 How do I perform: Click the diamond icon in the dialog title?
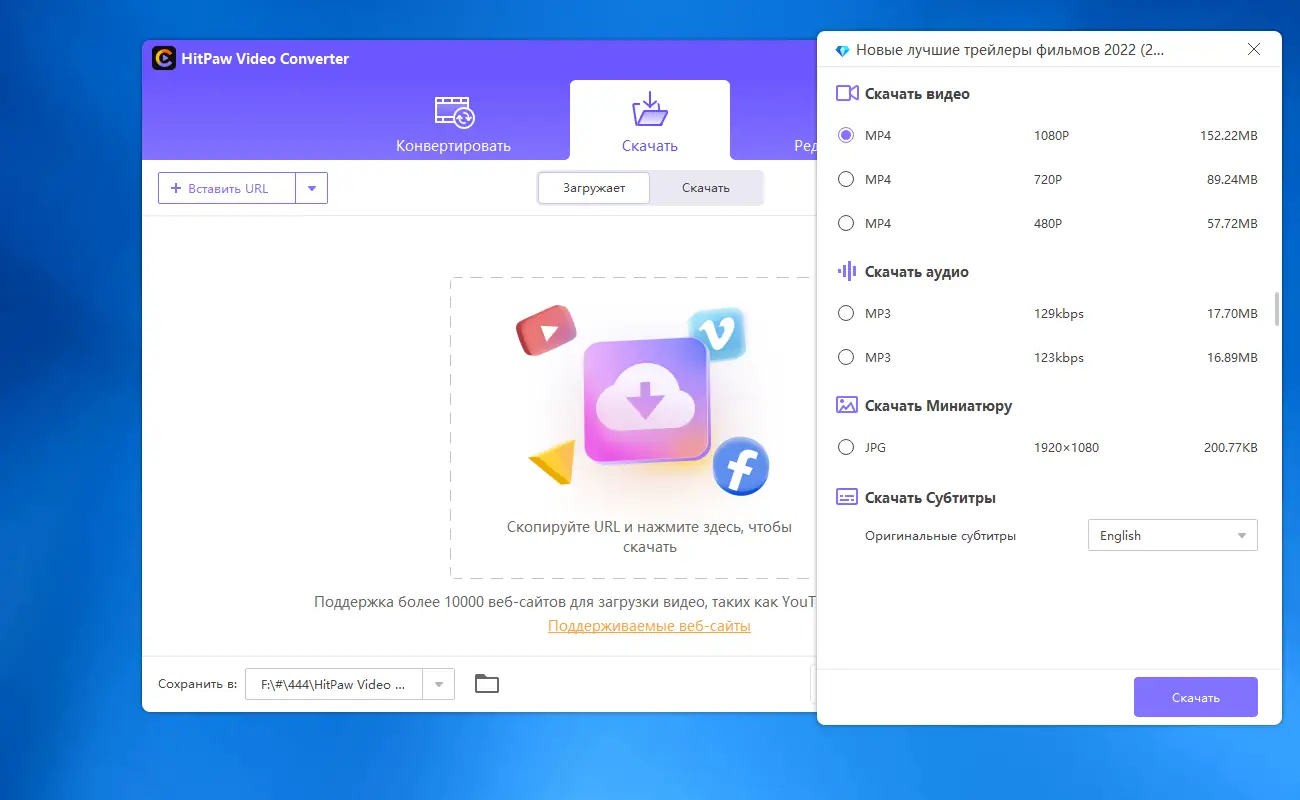click(x=842, y=50)
